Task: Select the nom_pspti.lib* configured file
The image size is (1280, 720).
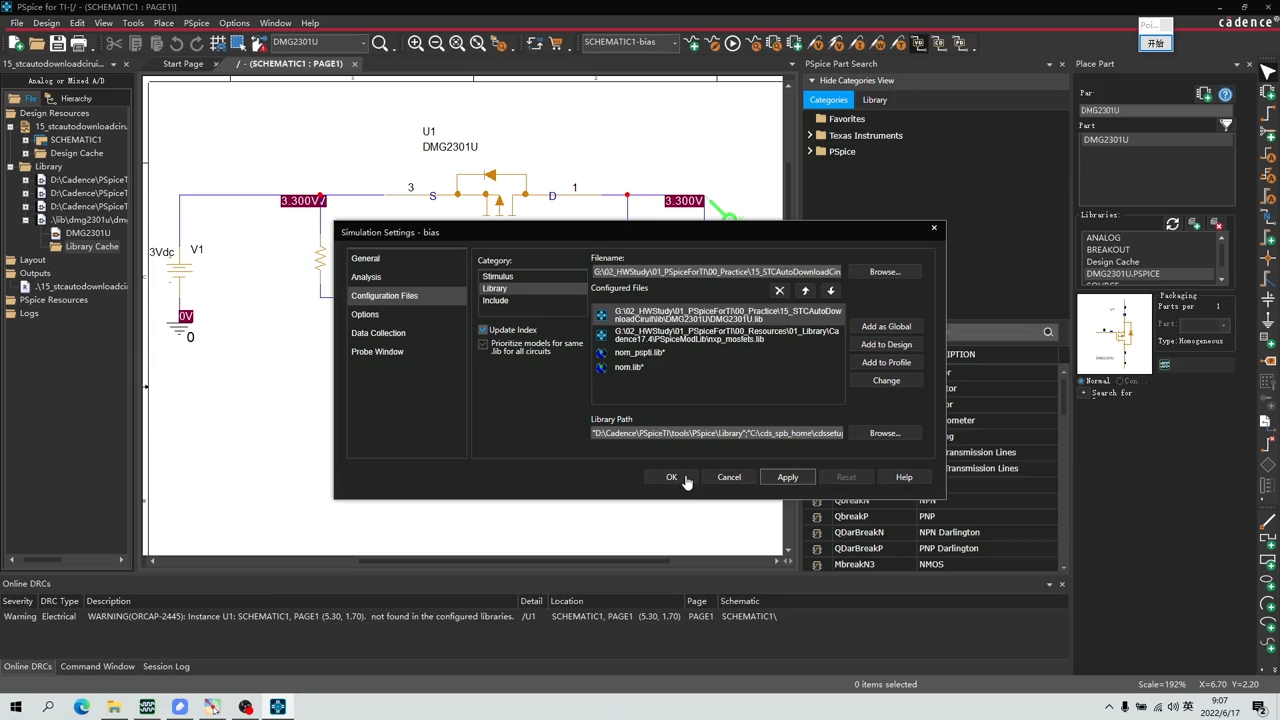Action: point(640,352)
